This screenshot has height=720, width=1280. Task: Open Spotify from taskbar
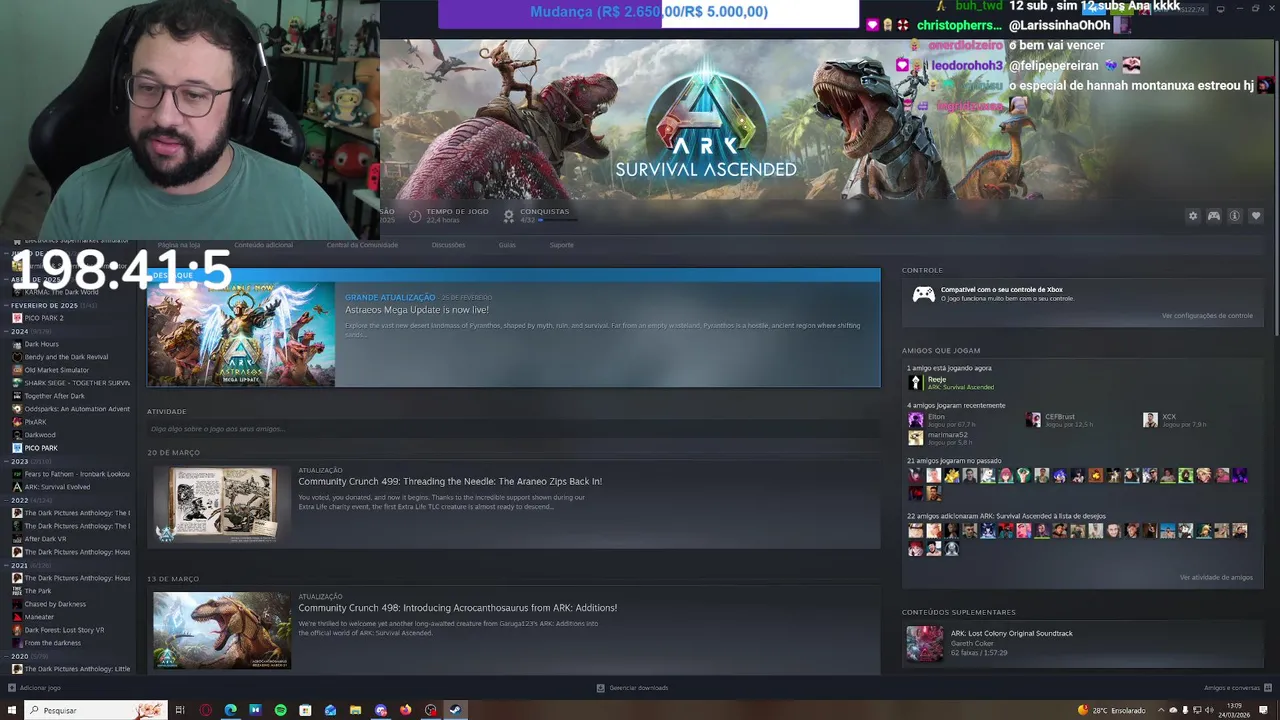[x=280, y=710]
